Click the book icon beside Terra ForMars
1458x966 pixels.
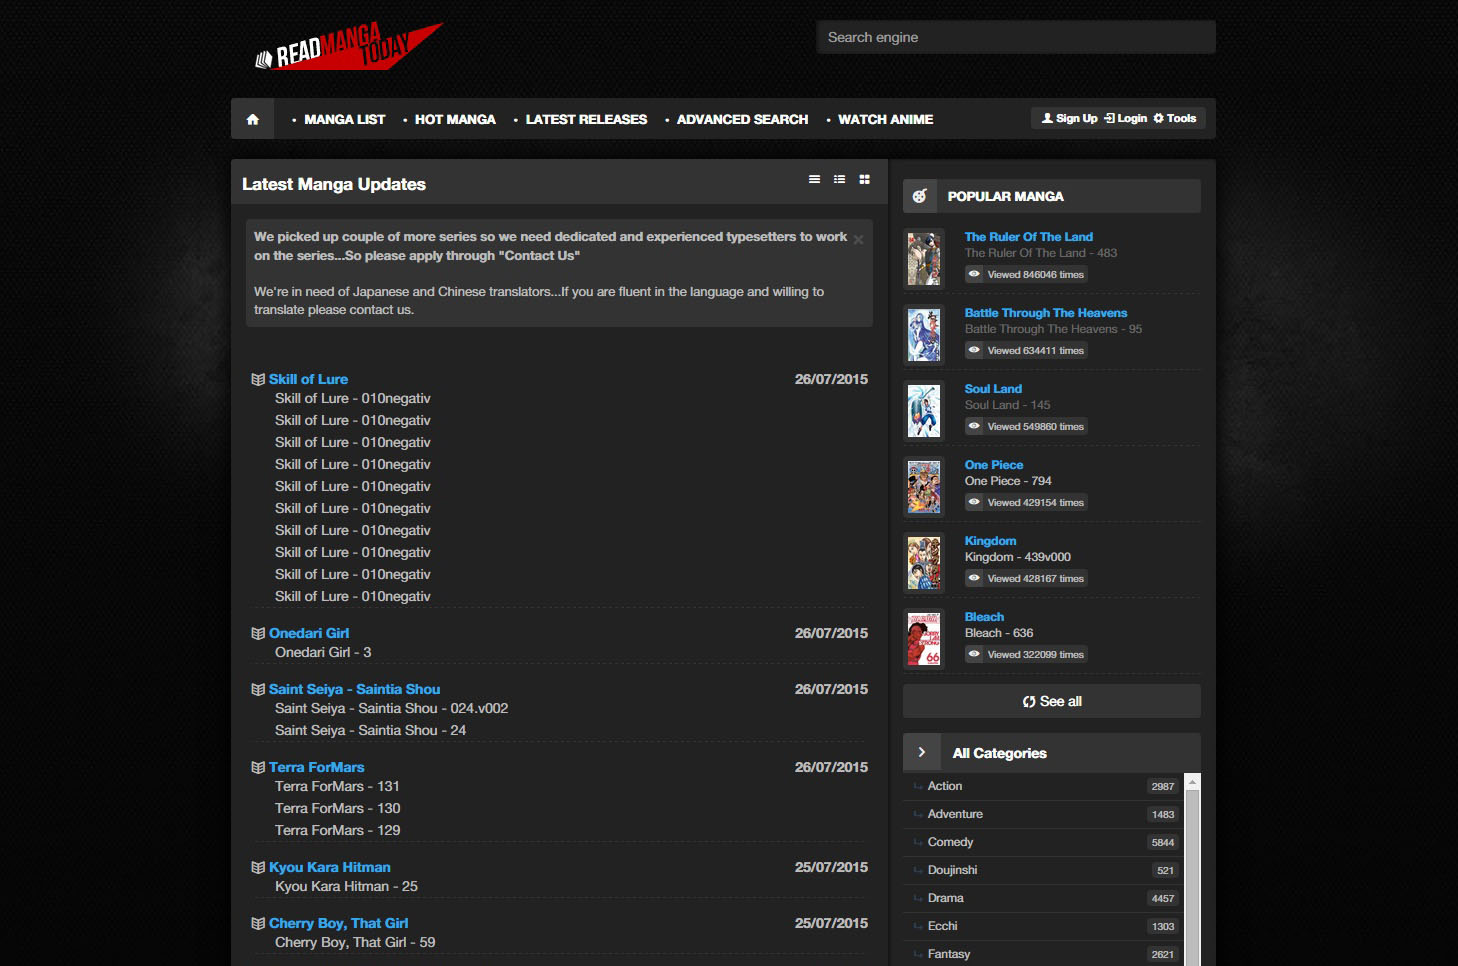pyautogui.click(x=258, y=767)
